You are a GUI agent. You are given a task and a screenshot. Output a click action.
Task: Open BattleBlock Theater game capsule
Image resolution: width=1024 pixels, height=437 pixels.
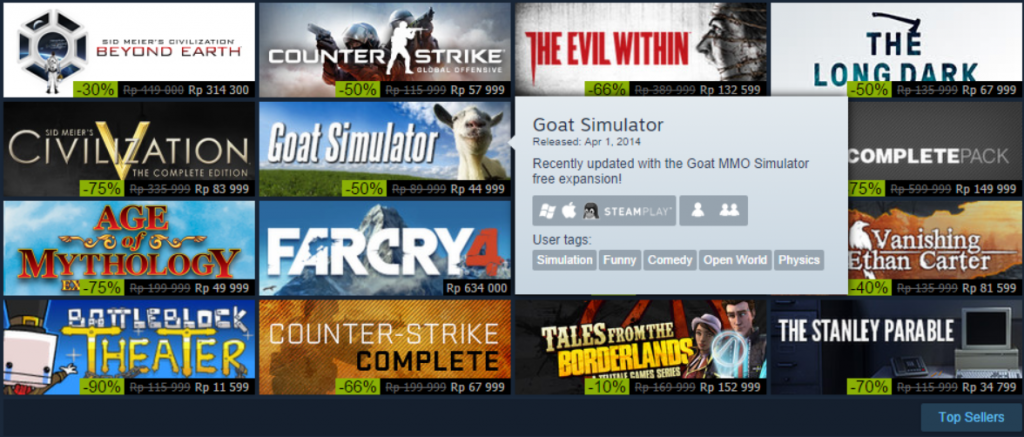pos(129,348)
